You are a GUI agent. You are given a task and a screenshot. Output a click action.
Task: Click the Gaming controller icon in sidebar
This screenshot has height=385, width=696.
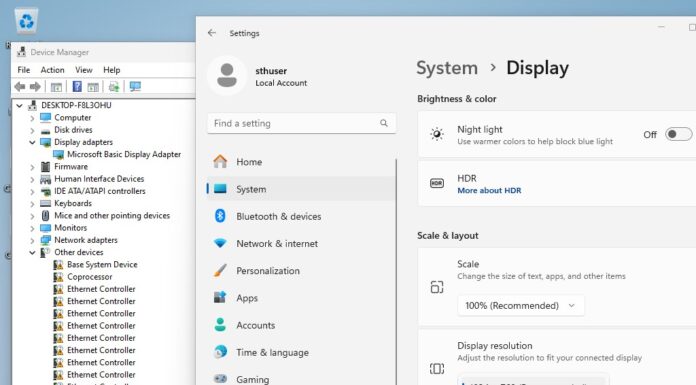[220, 379]
